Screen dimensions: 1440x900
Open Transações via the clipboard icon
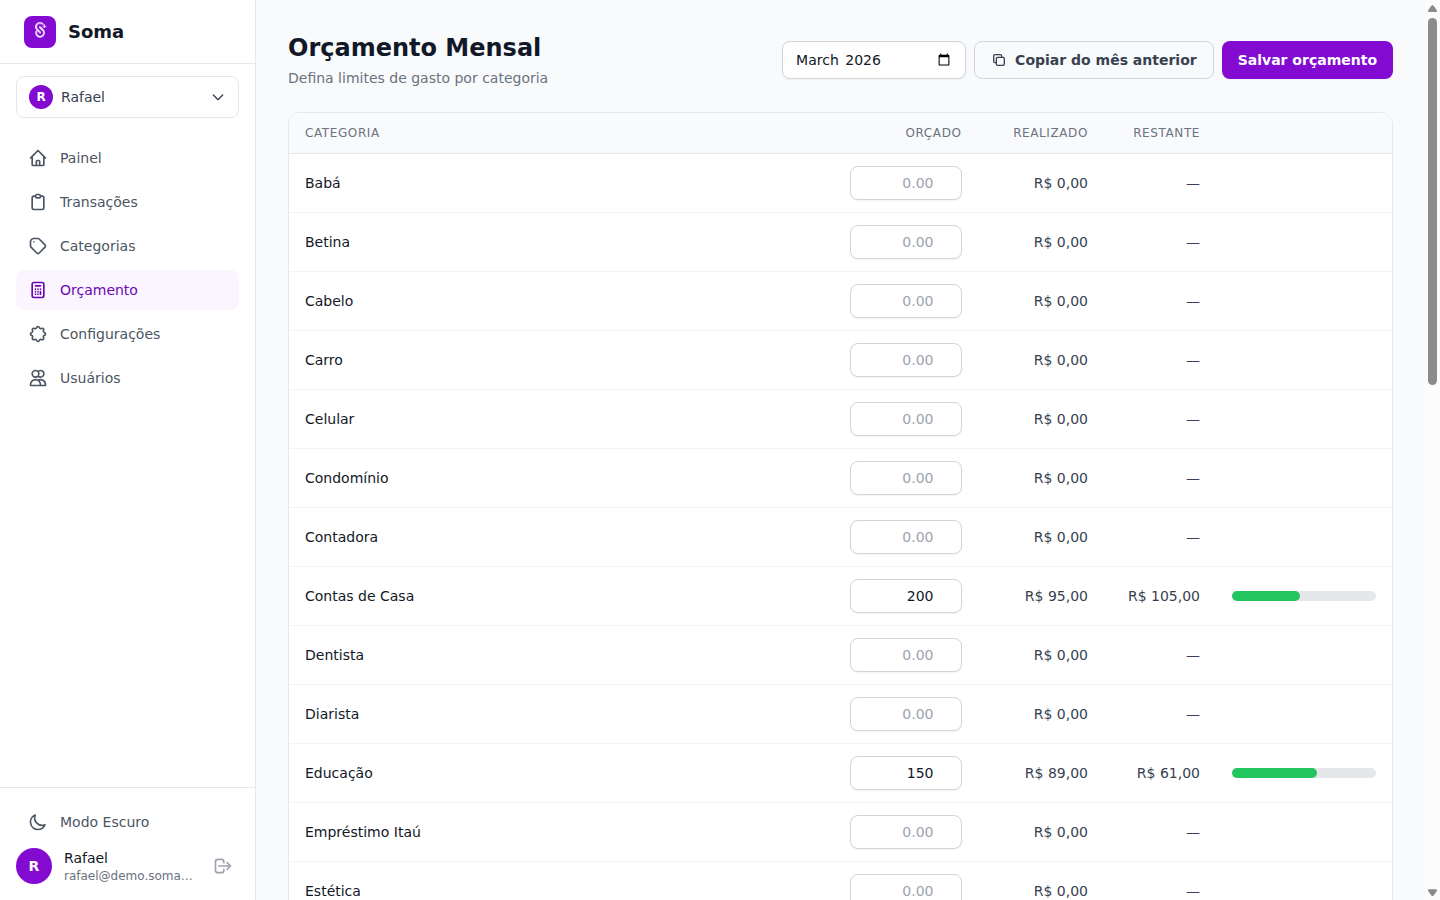pos(38,201)
